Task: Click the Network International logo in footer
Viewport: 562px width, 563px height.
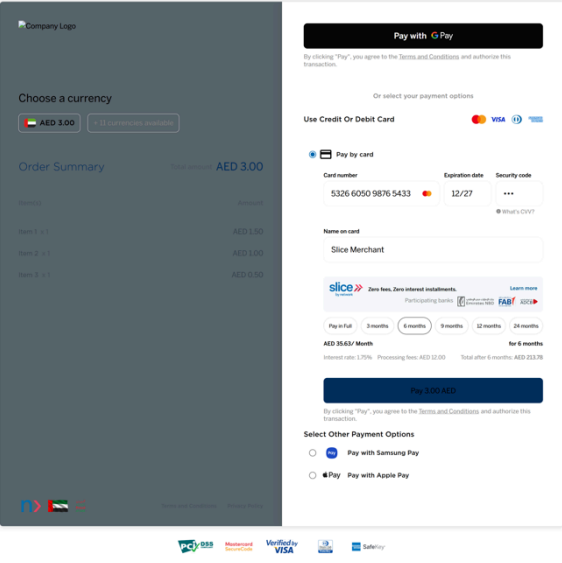Action: [x=31, y=506]
